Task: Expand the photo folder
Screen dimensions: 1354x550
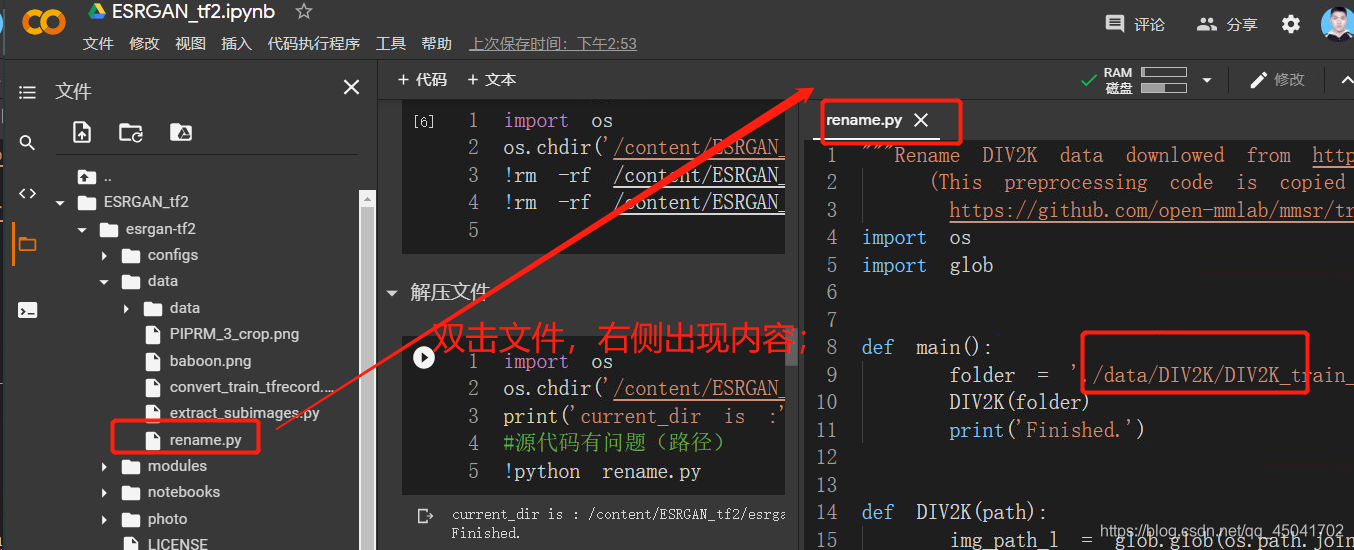Action: (104, 519)
